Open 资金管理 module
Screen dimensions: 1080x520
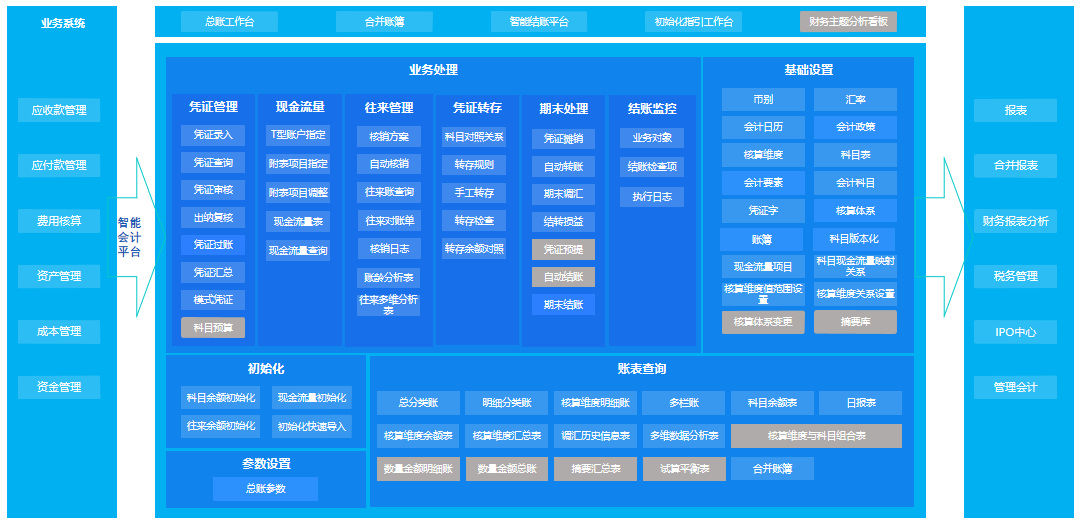click(59, 386)
